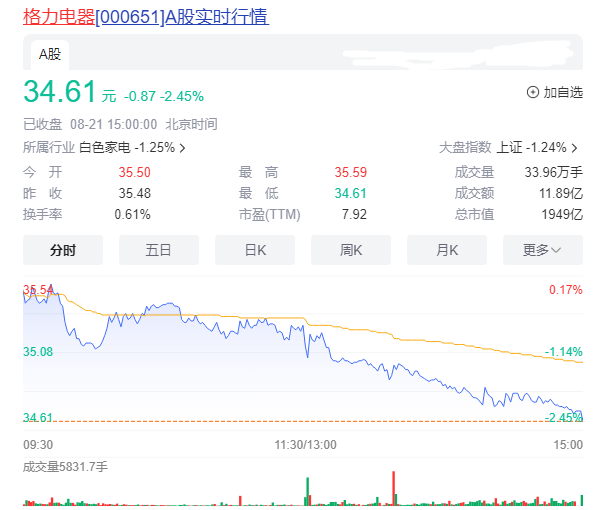Click the 昨收 value 35.48
The image size is (598, 510).
134,193
